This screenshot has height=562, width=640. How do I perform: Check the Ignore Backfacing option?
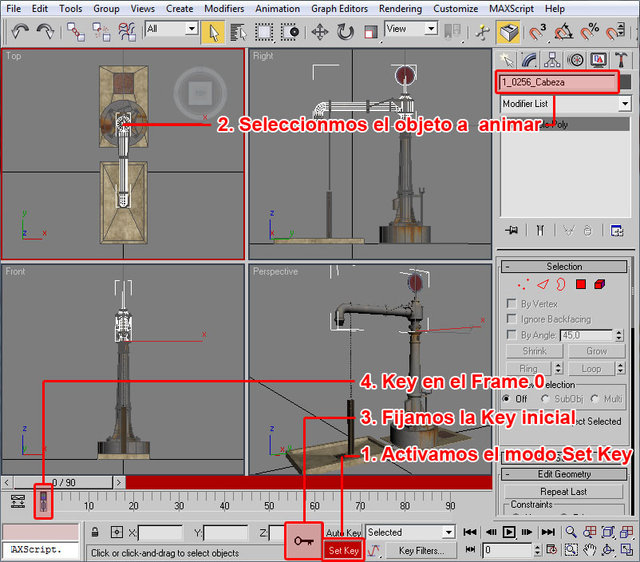(x=513, y=319)
